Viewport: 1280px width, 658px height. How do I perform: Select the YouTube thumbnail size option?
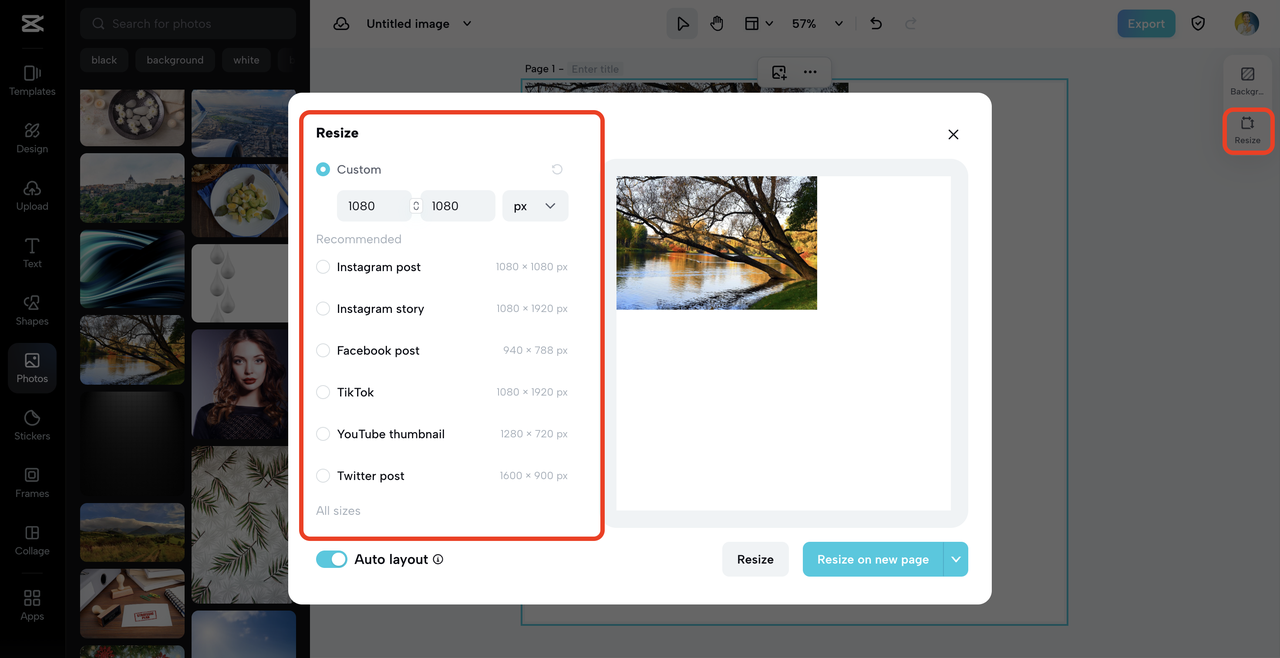442,434
